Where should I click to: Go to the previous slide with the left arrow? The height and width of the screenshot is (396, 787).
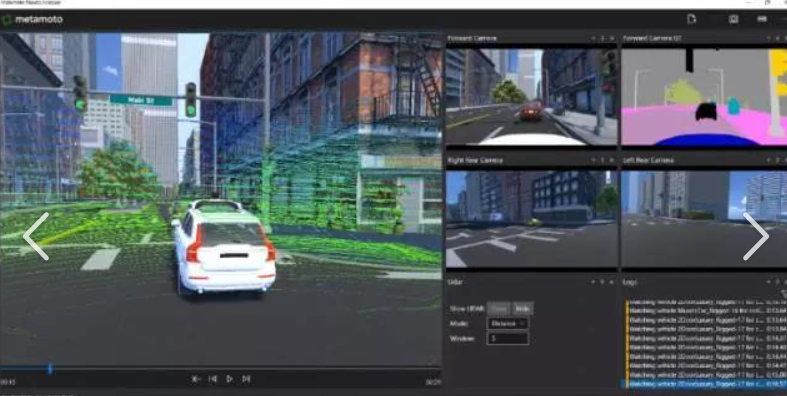36,236
